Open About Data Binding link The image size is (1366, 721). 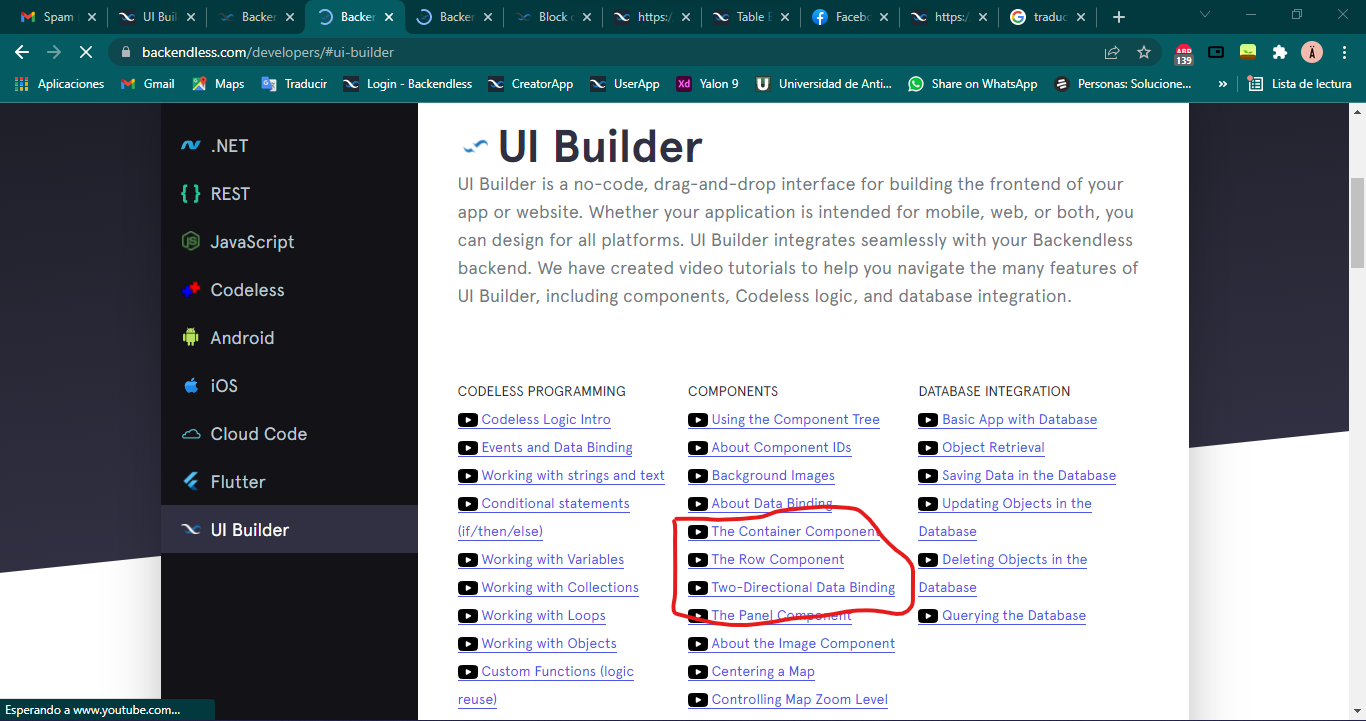(x=772, y=504)
